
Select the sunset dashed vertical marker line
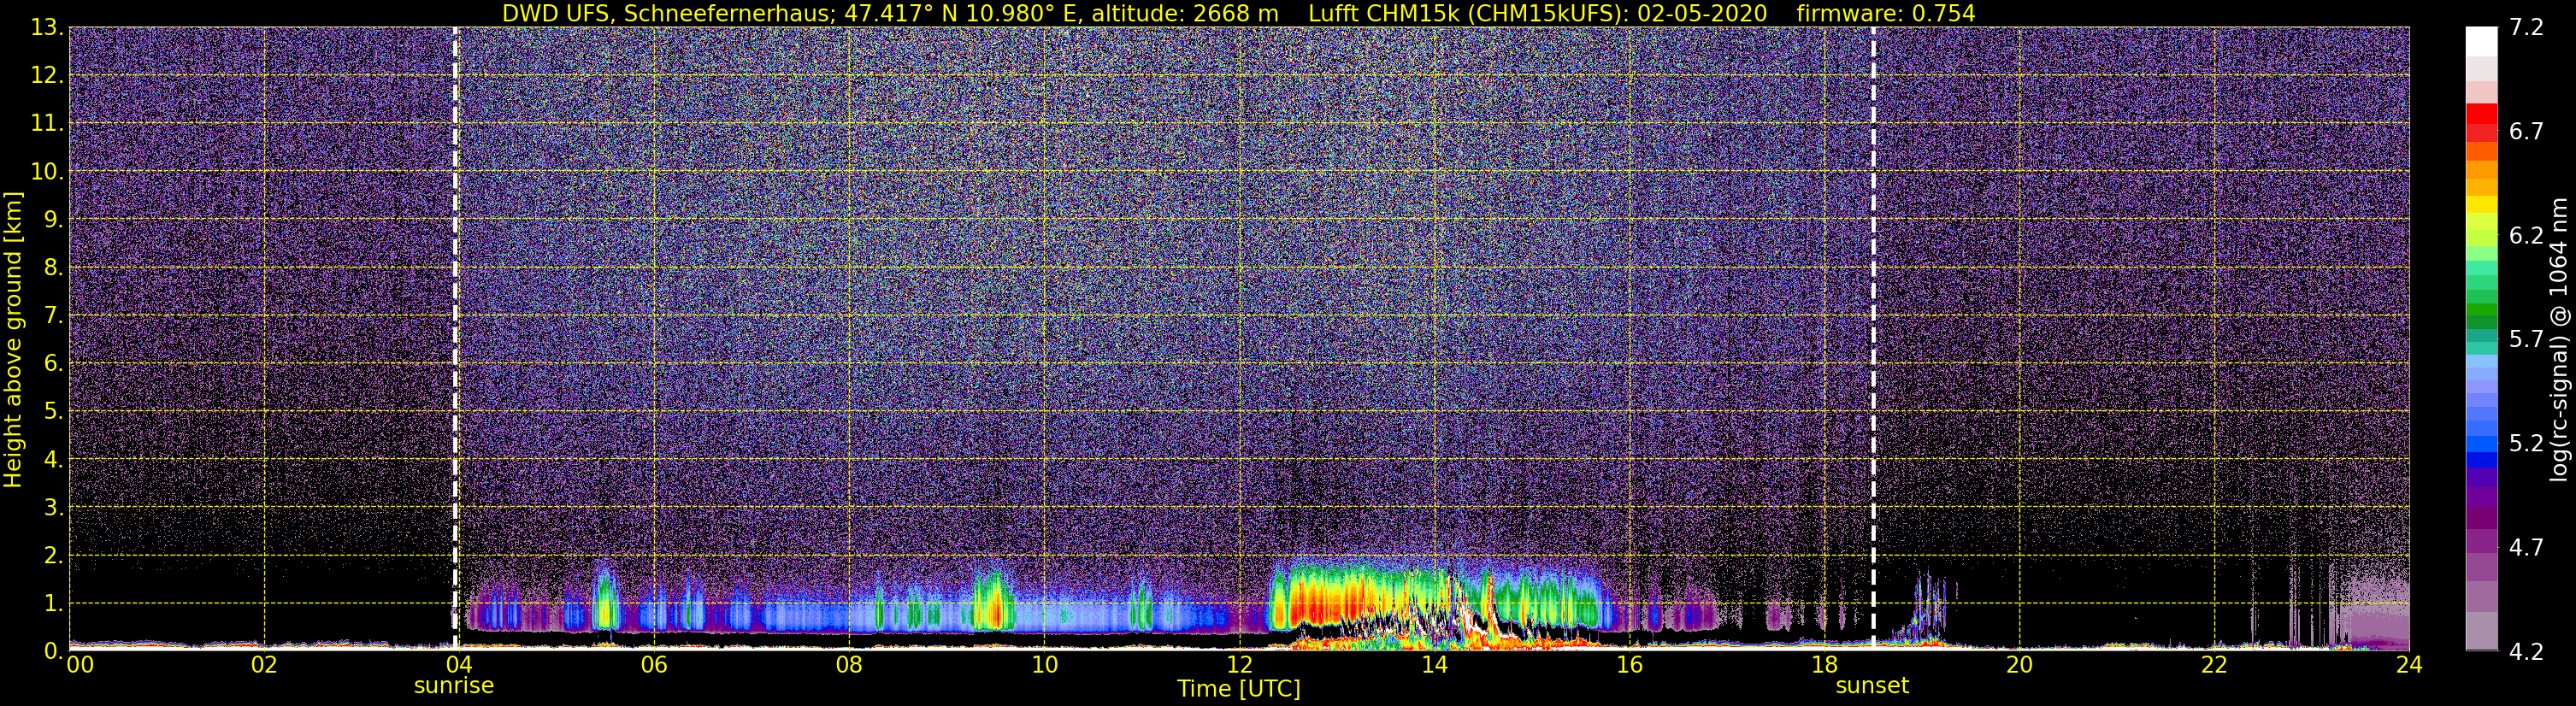[1873, 339]
